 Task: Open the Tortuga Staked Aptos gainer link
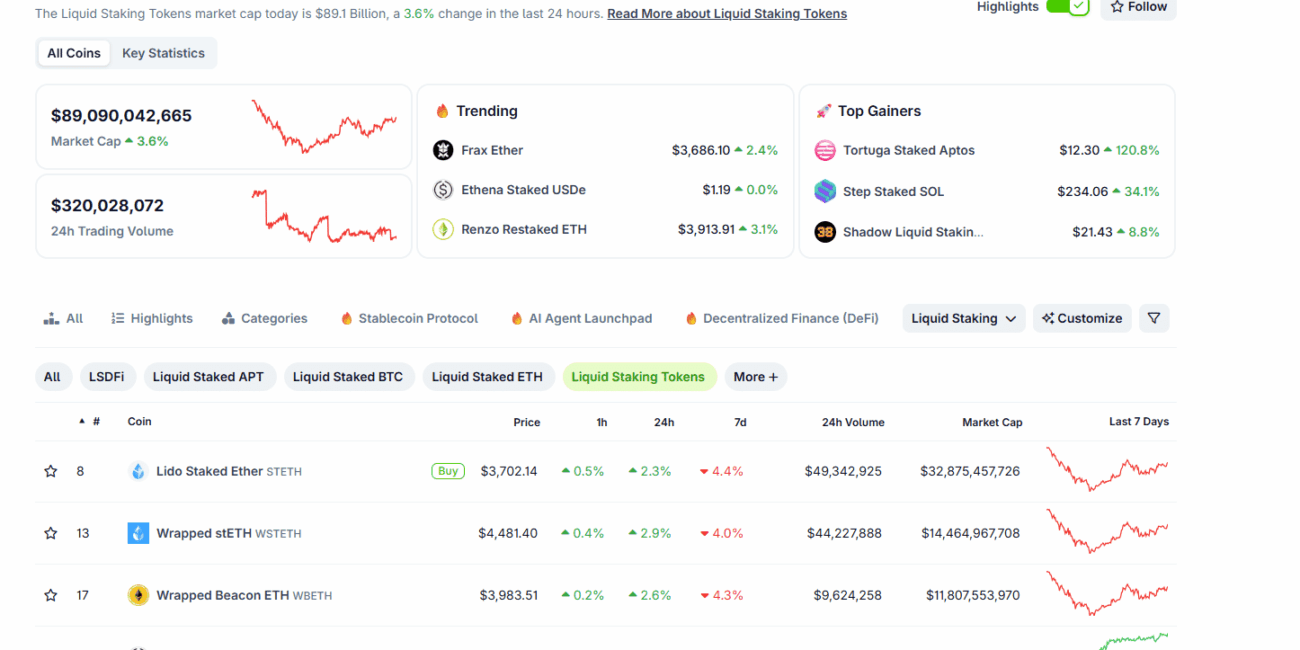pos(909,150)
